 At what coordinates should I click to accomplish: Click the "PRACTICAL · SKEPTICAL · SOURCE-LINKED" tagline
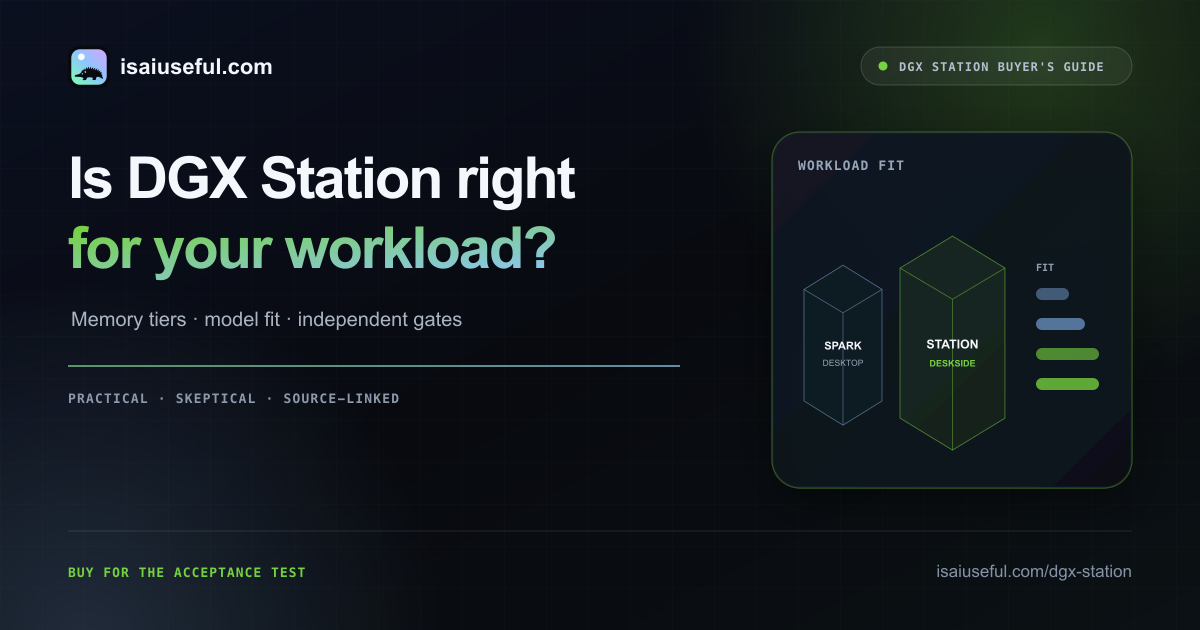click(234, 398)
